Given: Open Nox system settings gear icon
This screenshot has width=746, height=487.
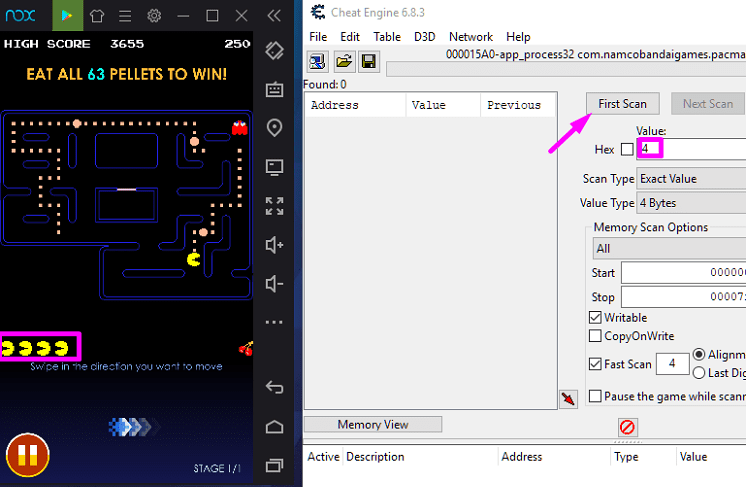Looking at the screenshot, I should tap(154, 16).
